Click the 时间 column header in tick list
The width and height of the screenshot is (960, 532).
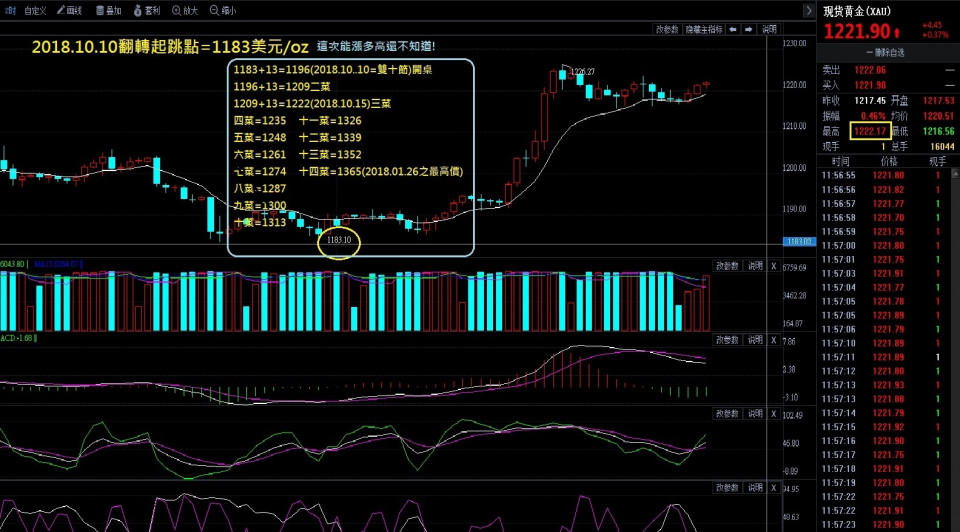coord(840,160)
